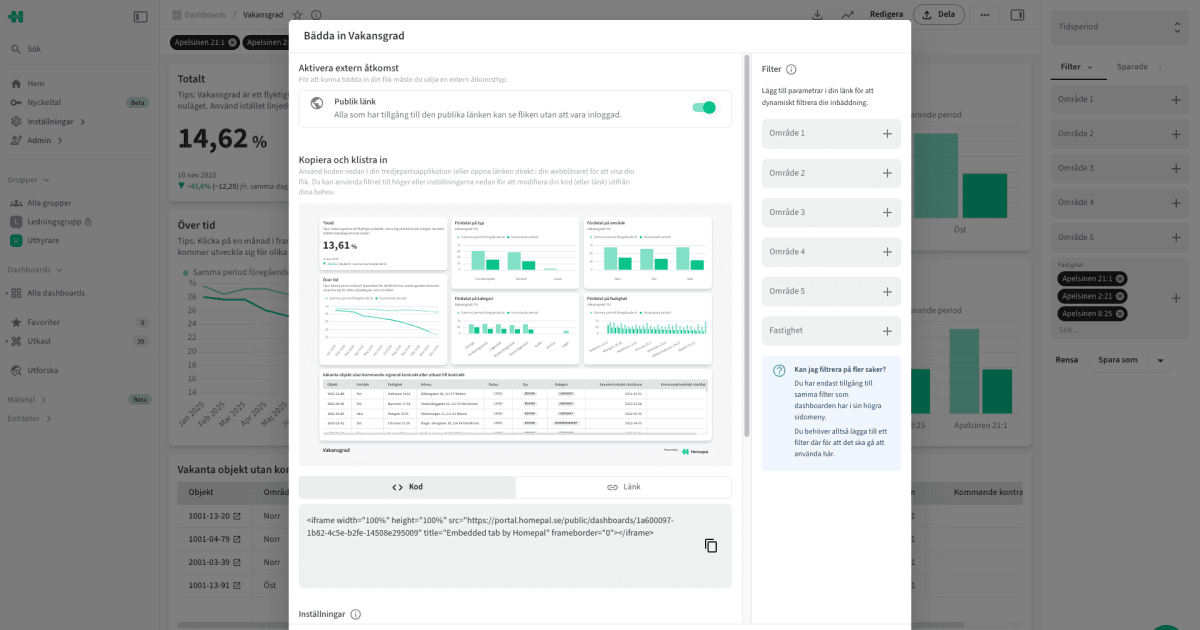Click the download icon in top toolbar

817,14
